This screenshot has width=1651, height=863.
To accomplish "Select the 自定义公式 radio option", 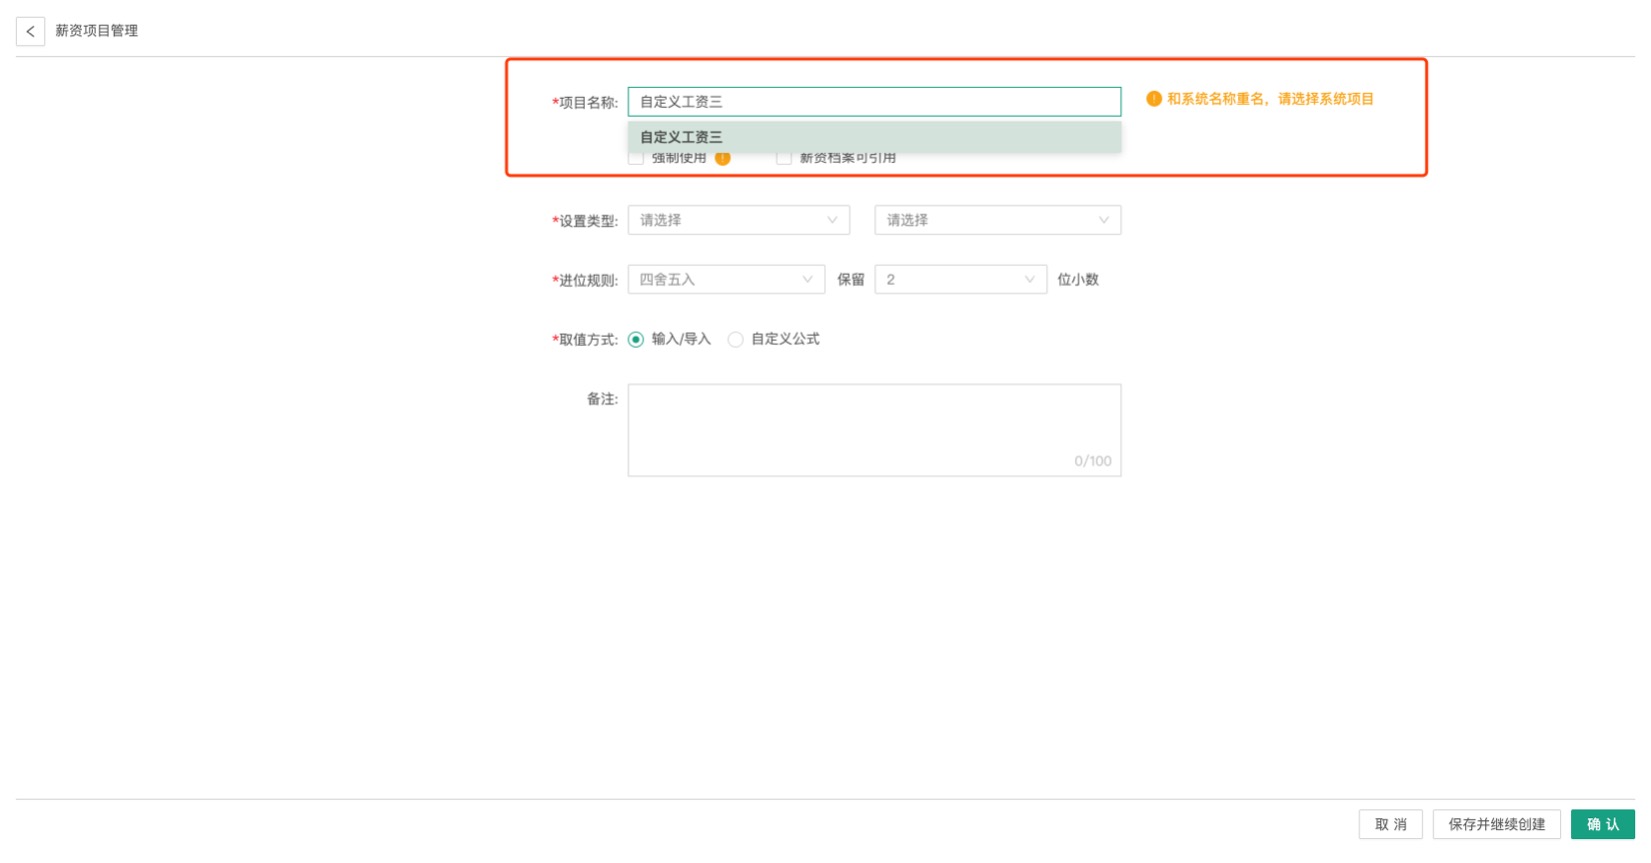I will pyautogui.click(x=736, y=339).
